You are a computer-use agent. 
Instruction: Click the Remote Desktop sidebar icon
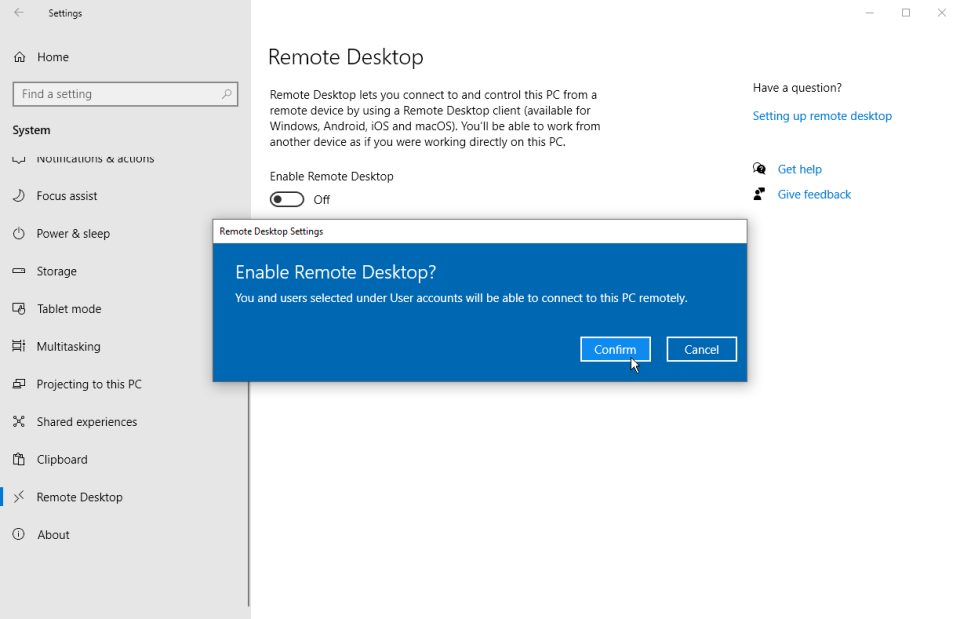point(19,497)
